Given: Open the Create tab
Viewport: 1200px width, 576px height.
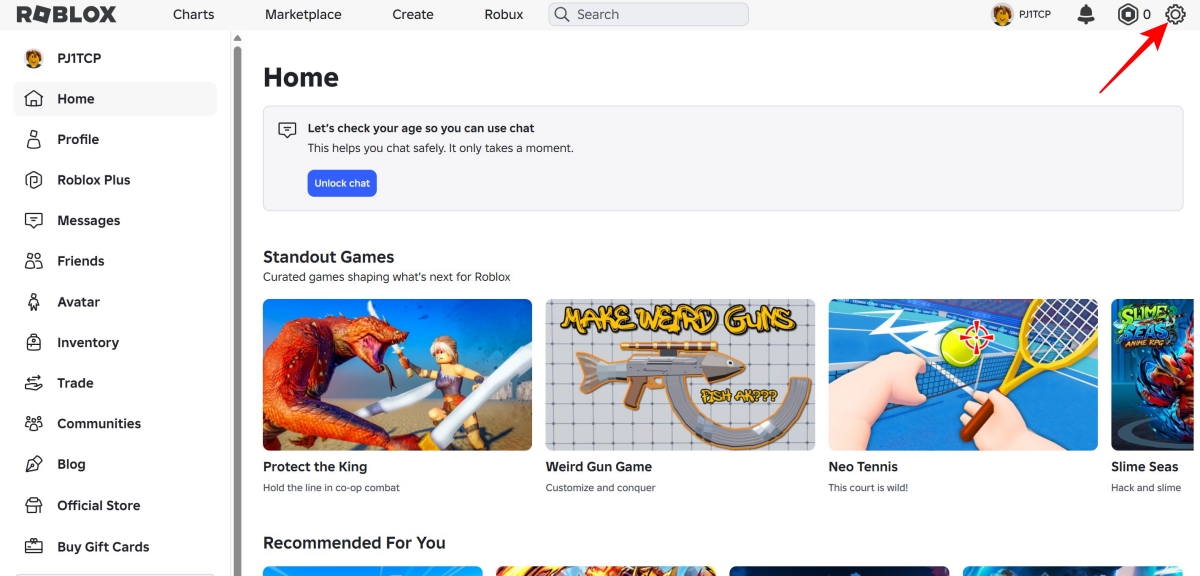Looking at the screenshot, I should pyautogui.click(x=413, y=14).
